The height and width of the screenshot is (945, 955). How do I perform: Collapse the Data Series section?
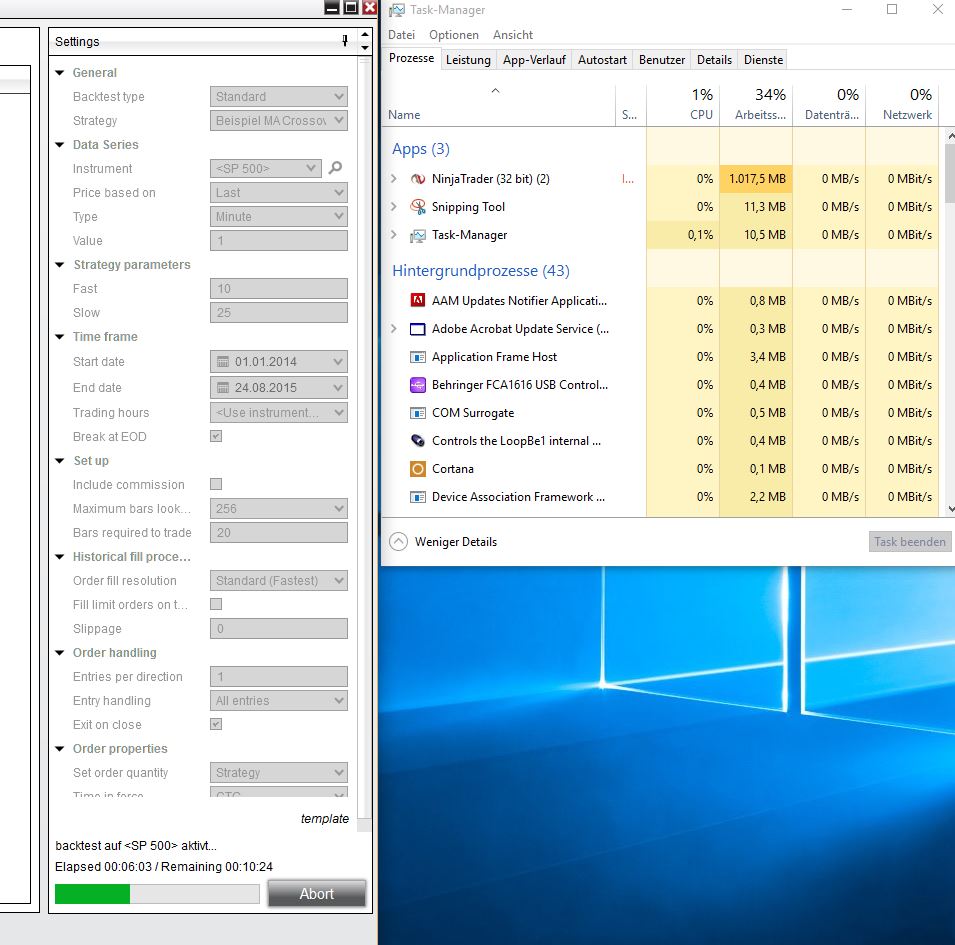click(x=60, y=144)
